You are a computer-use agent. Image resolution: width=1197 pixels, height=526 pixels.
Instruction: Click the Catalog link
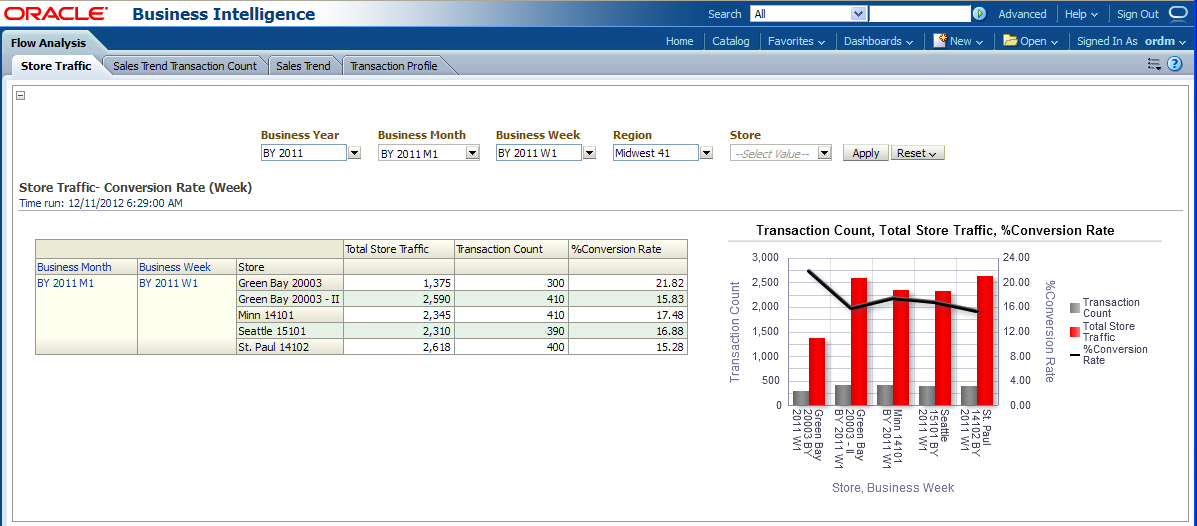[x=730, y=41]
